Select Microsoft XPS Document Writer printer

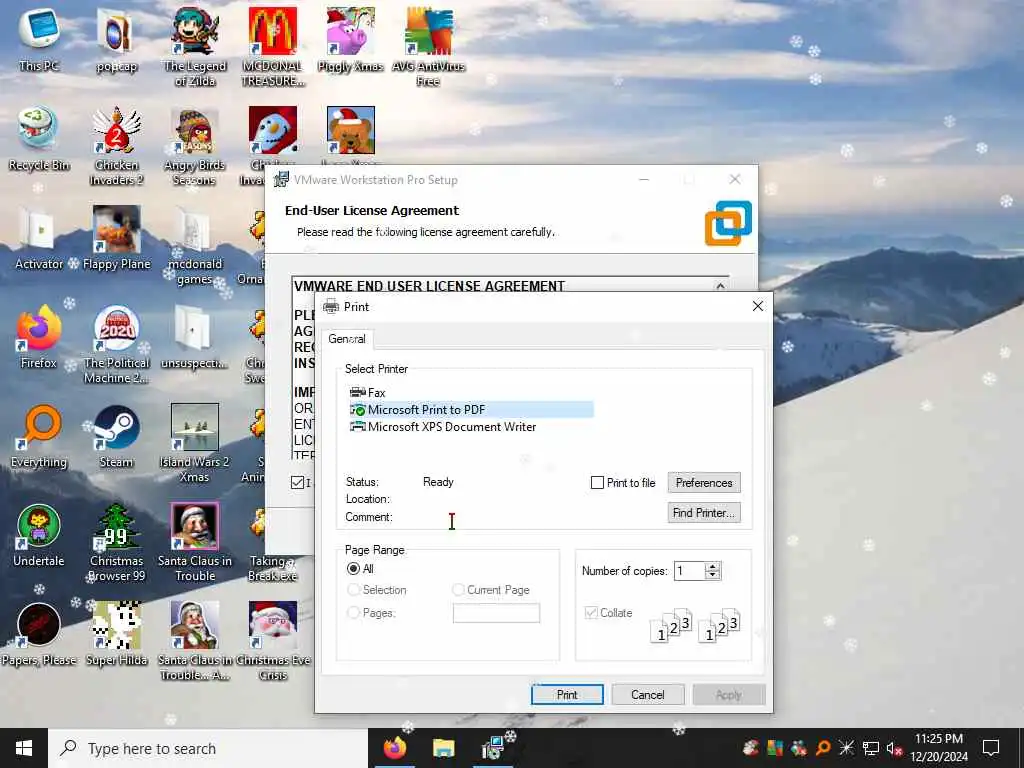coord(443,426)
